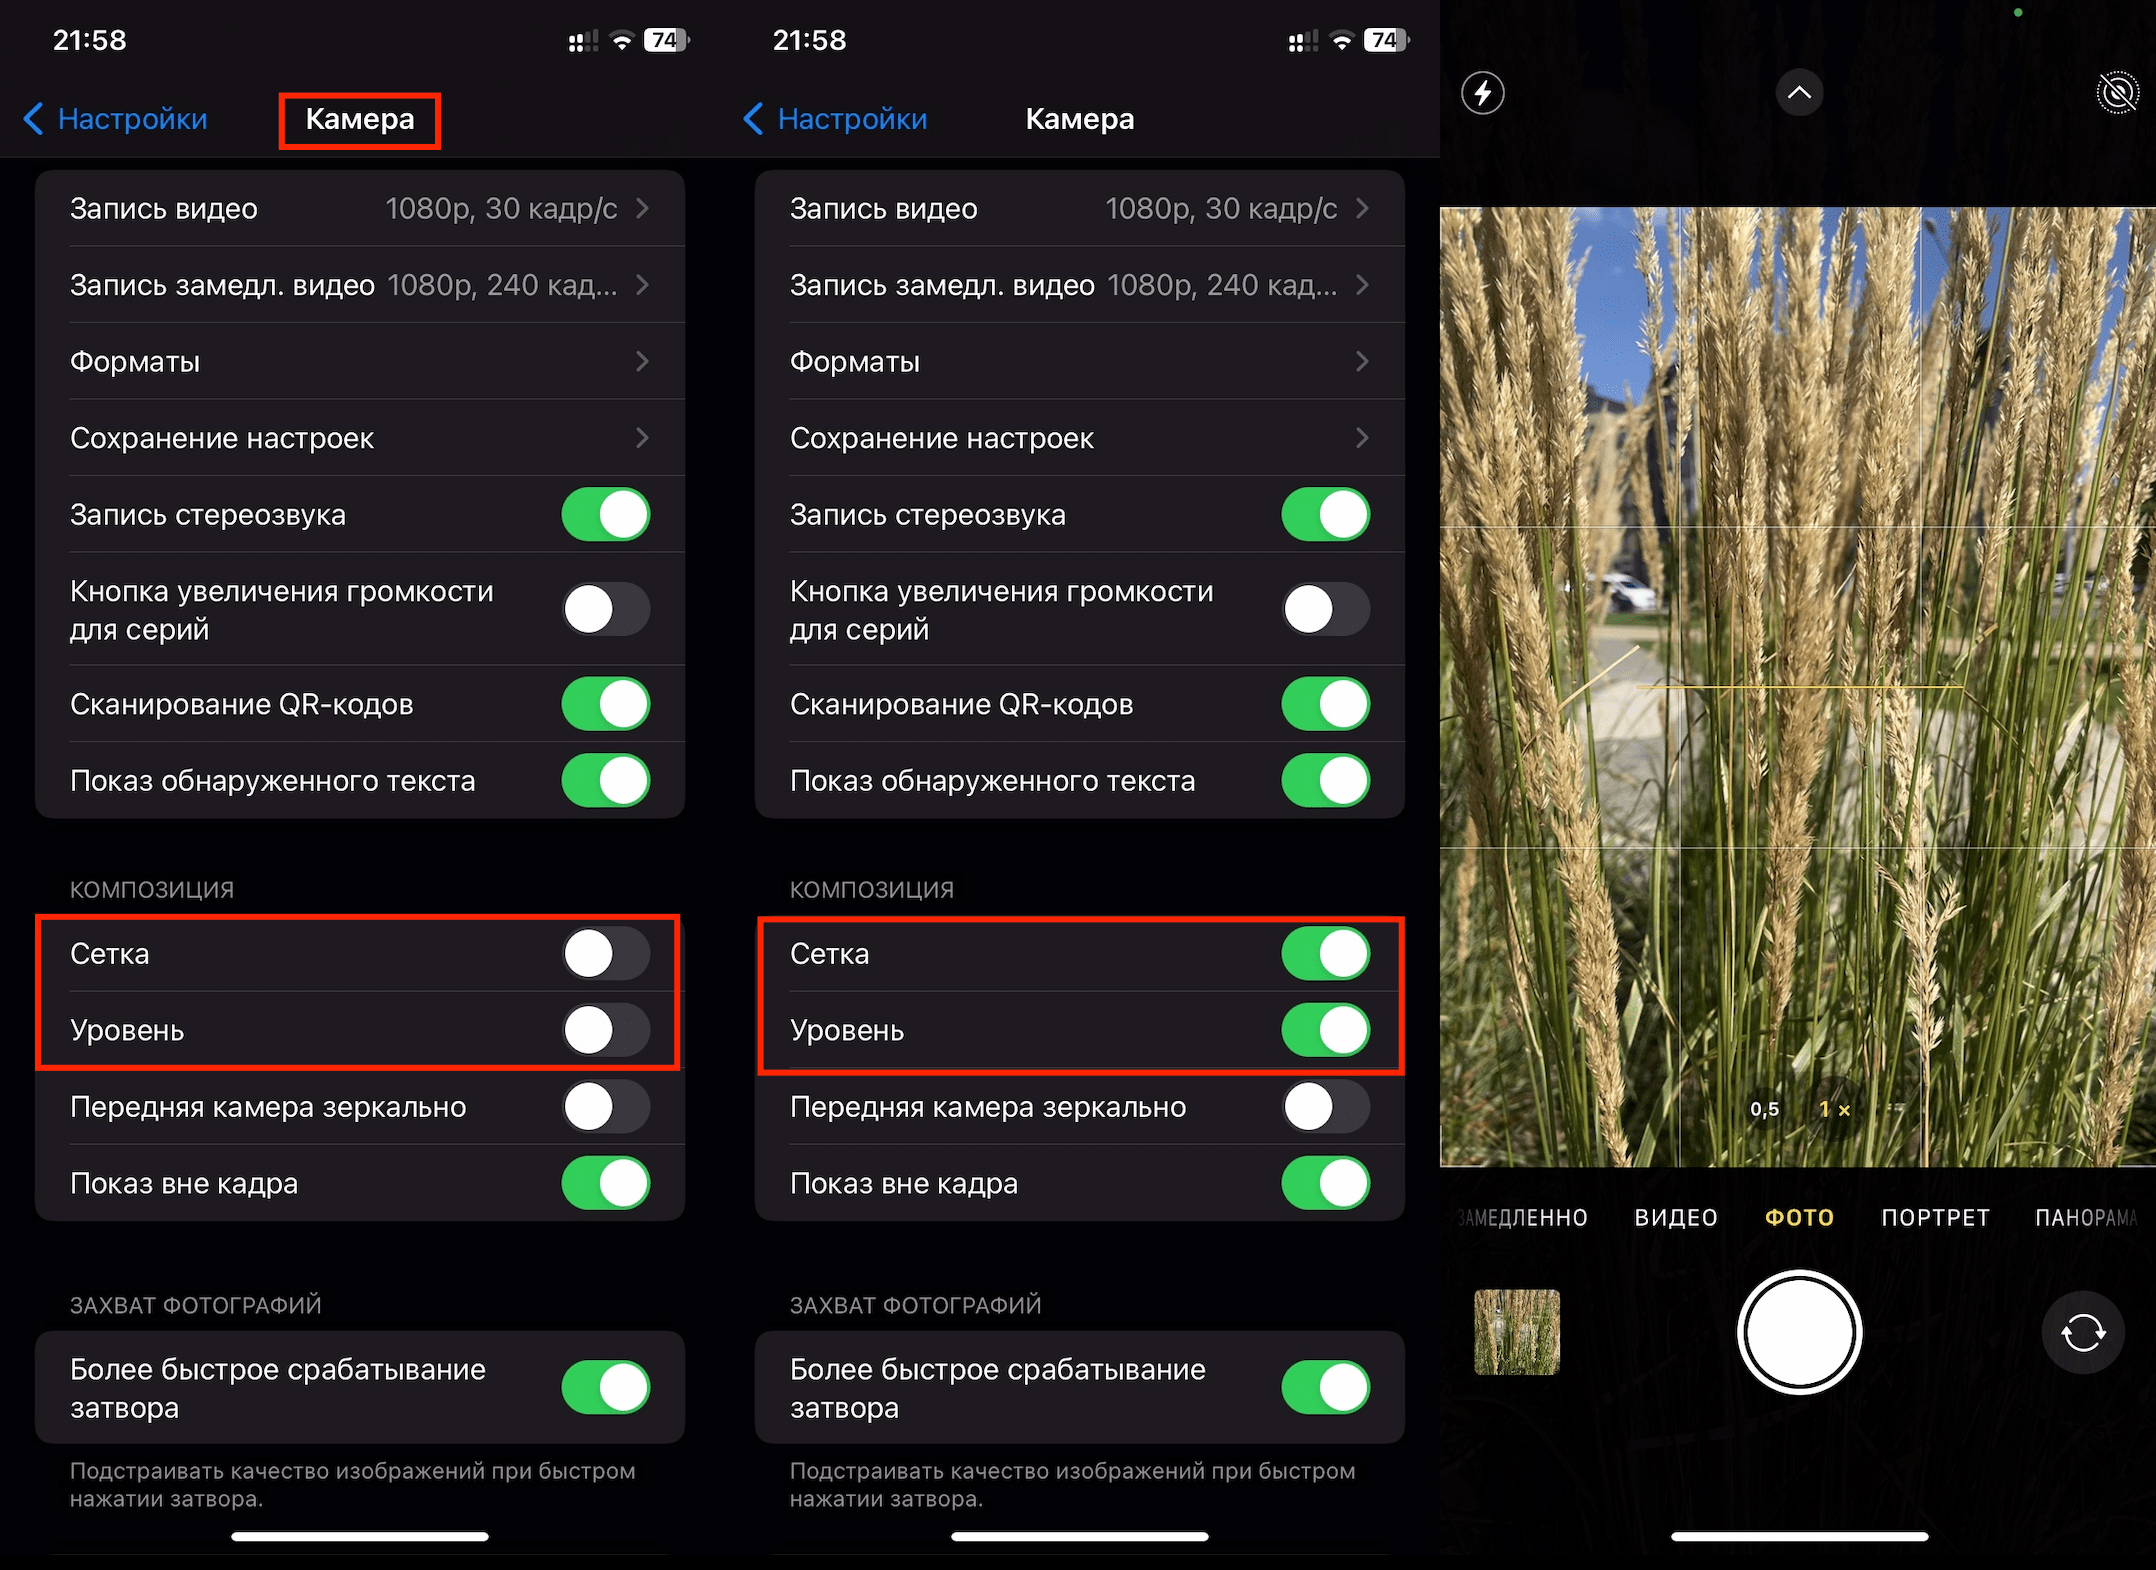Open last photo thumbnail in camera

[x=1517, y=1332]
